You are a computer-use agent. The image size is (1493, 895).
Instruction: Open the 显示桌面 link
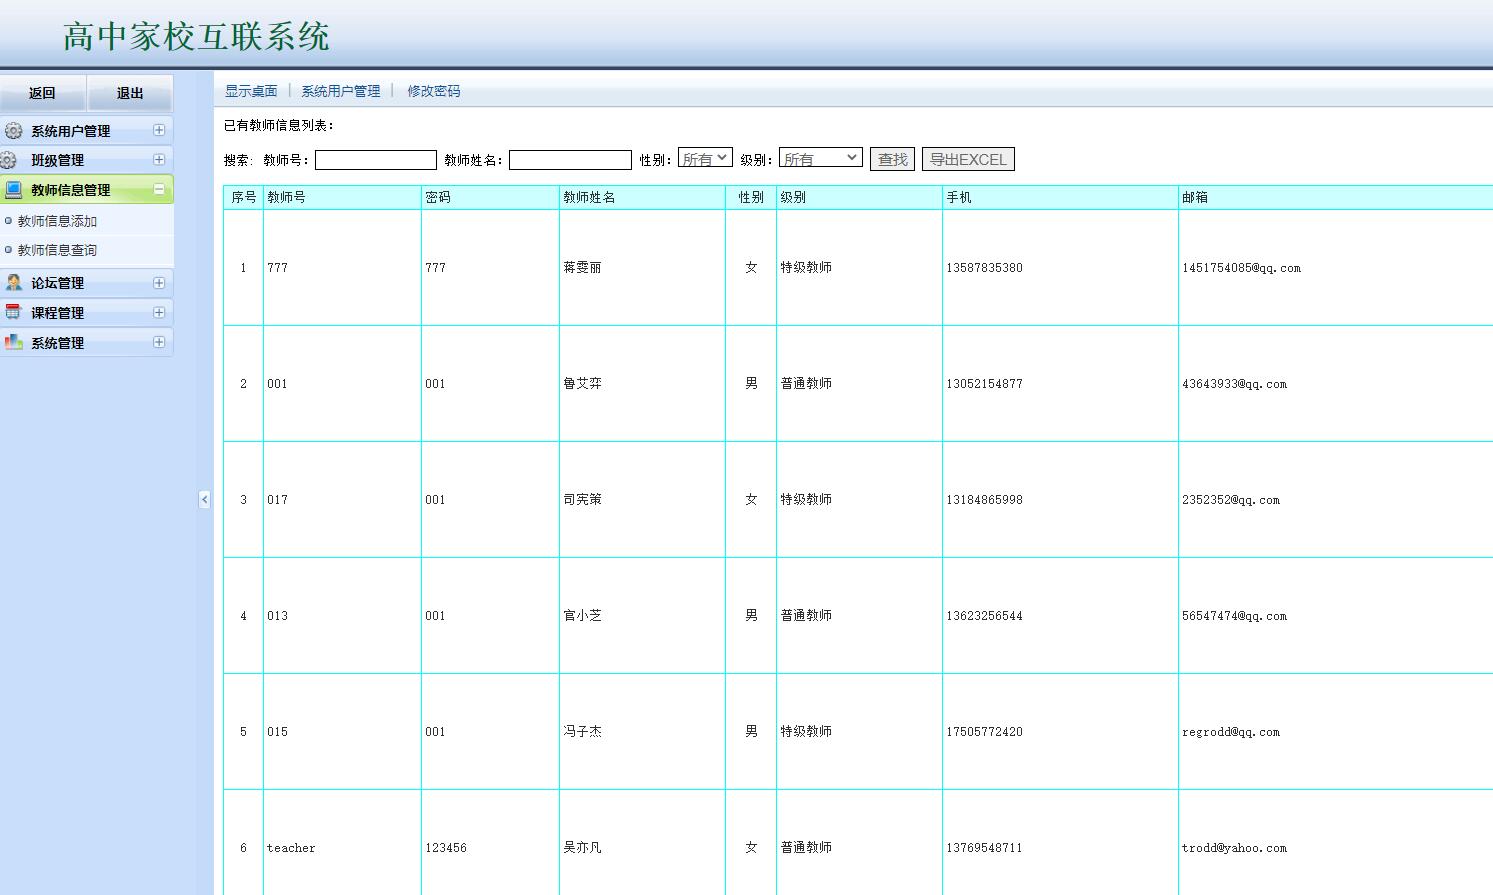(x=251, y=91)
